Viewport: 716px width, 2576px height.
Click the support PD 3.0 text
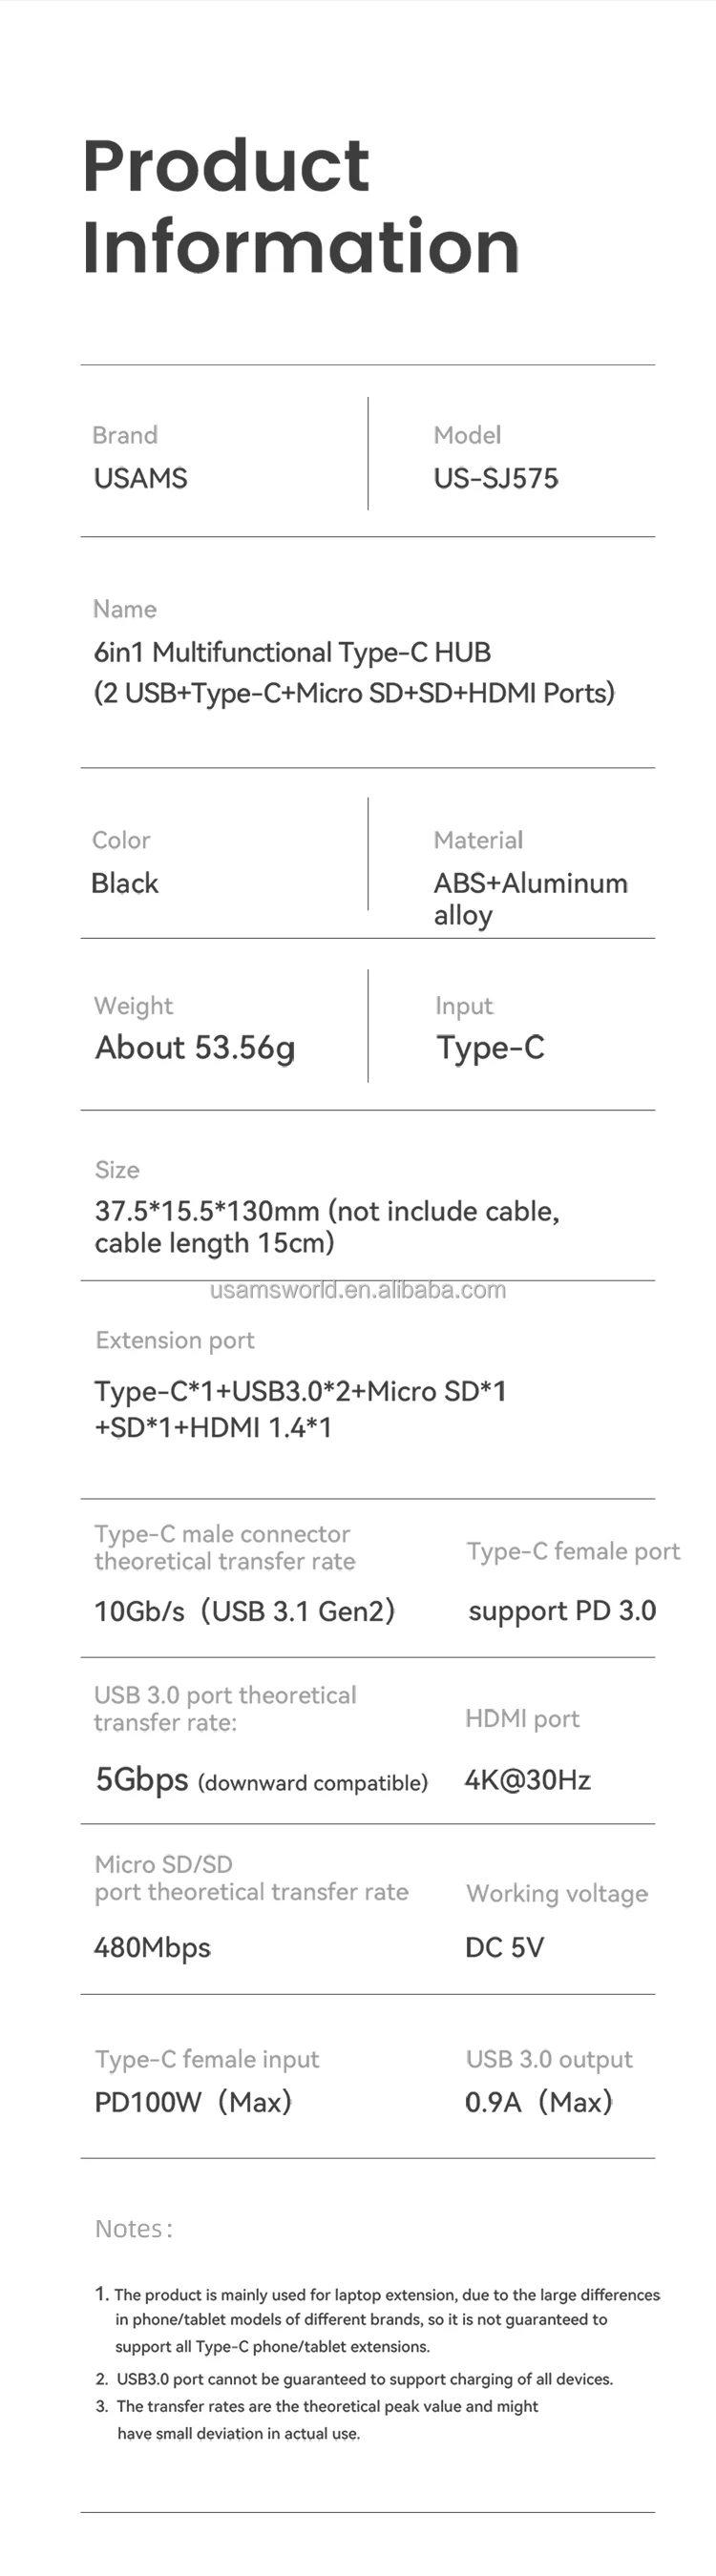tap(562, 1611)
